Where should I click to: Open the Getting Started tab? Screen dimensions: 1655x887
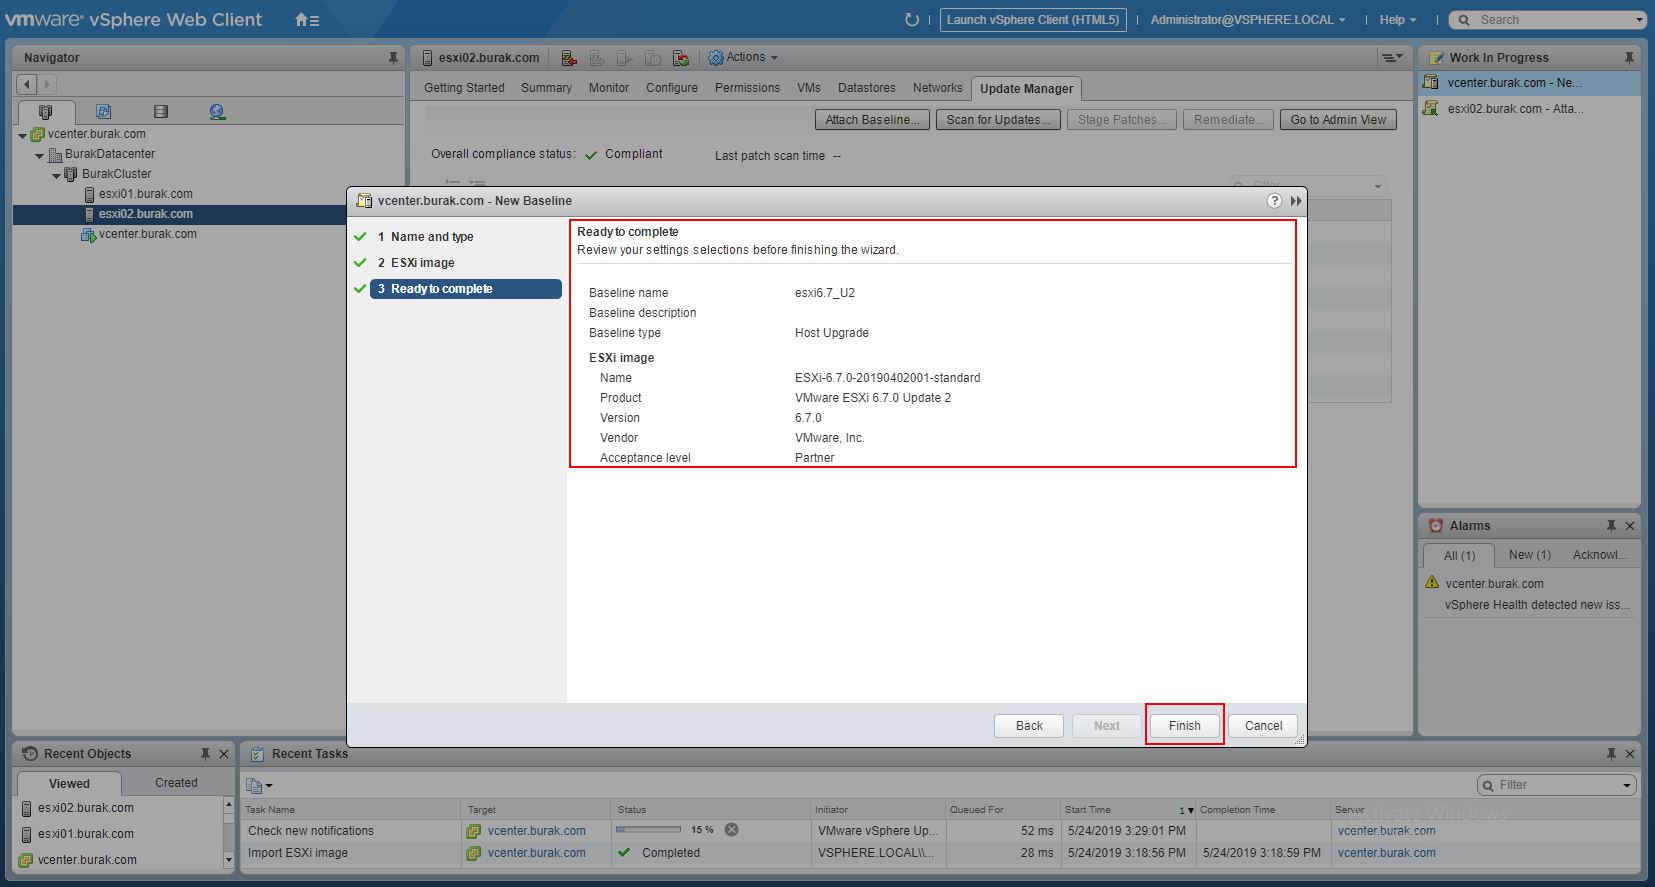(x=464, y=88)
